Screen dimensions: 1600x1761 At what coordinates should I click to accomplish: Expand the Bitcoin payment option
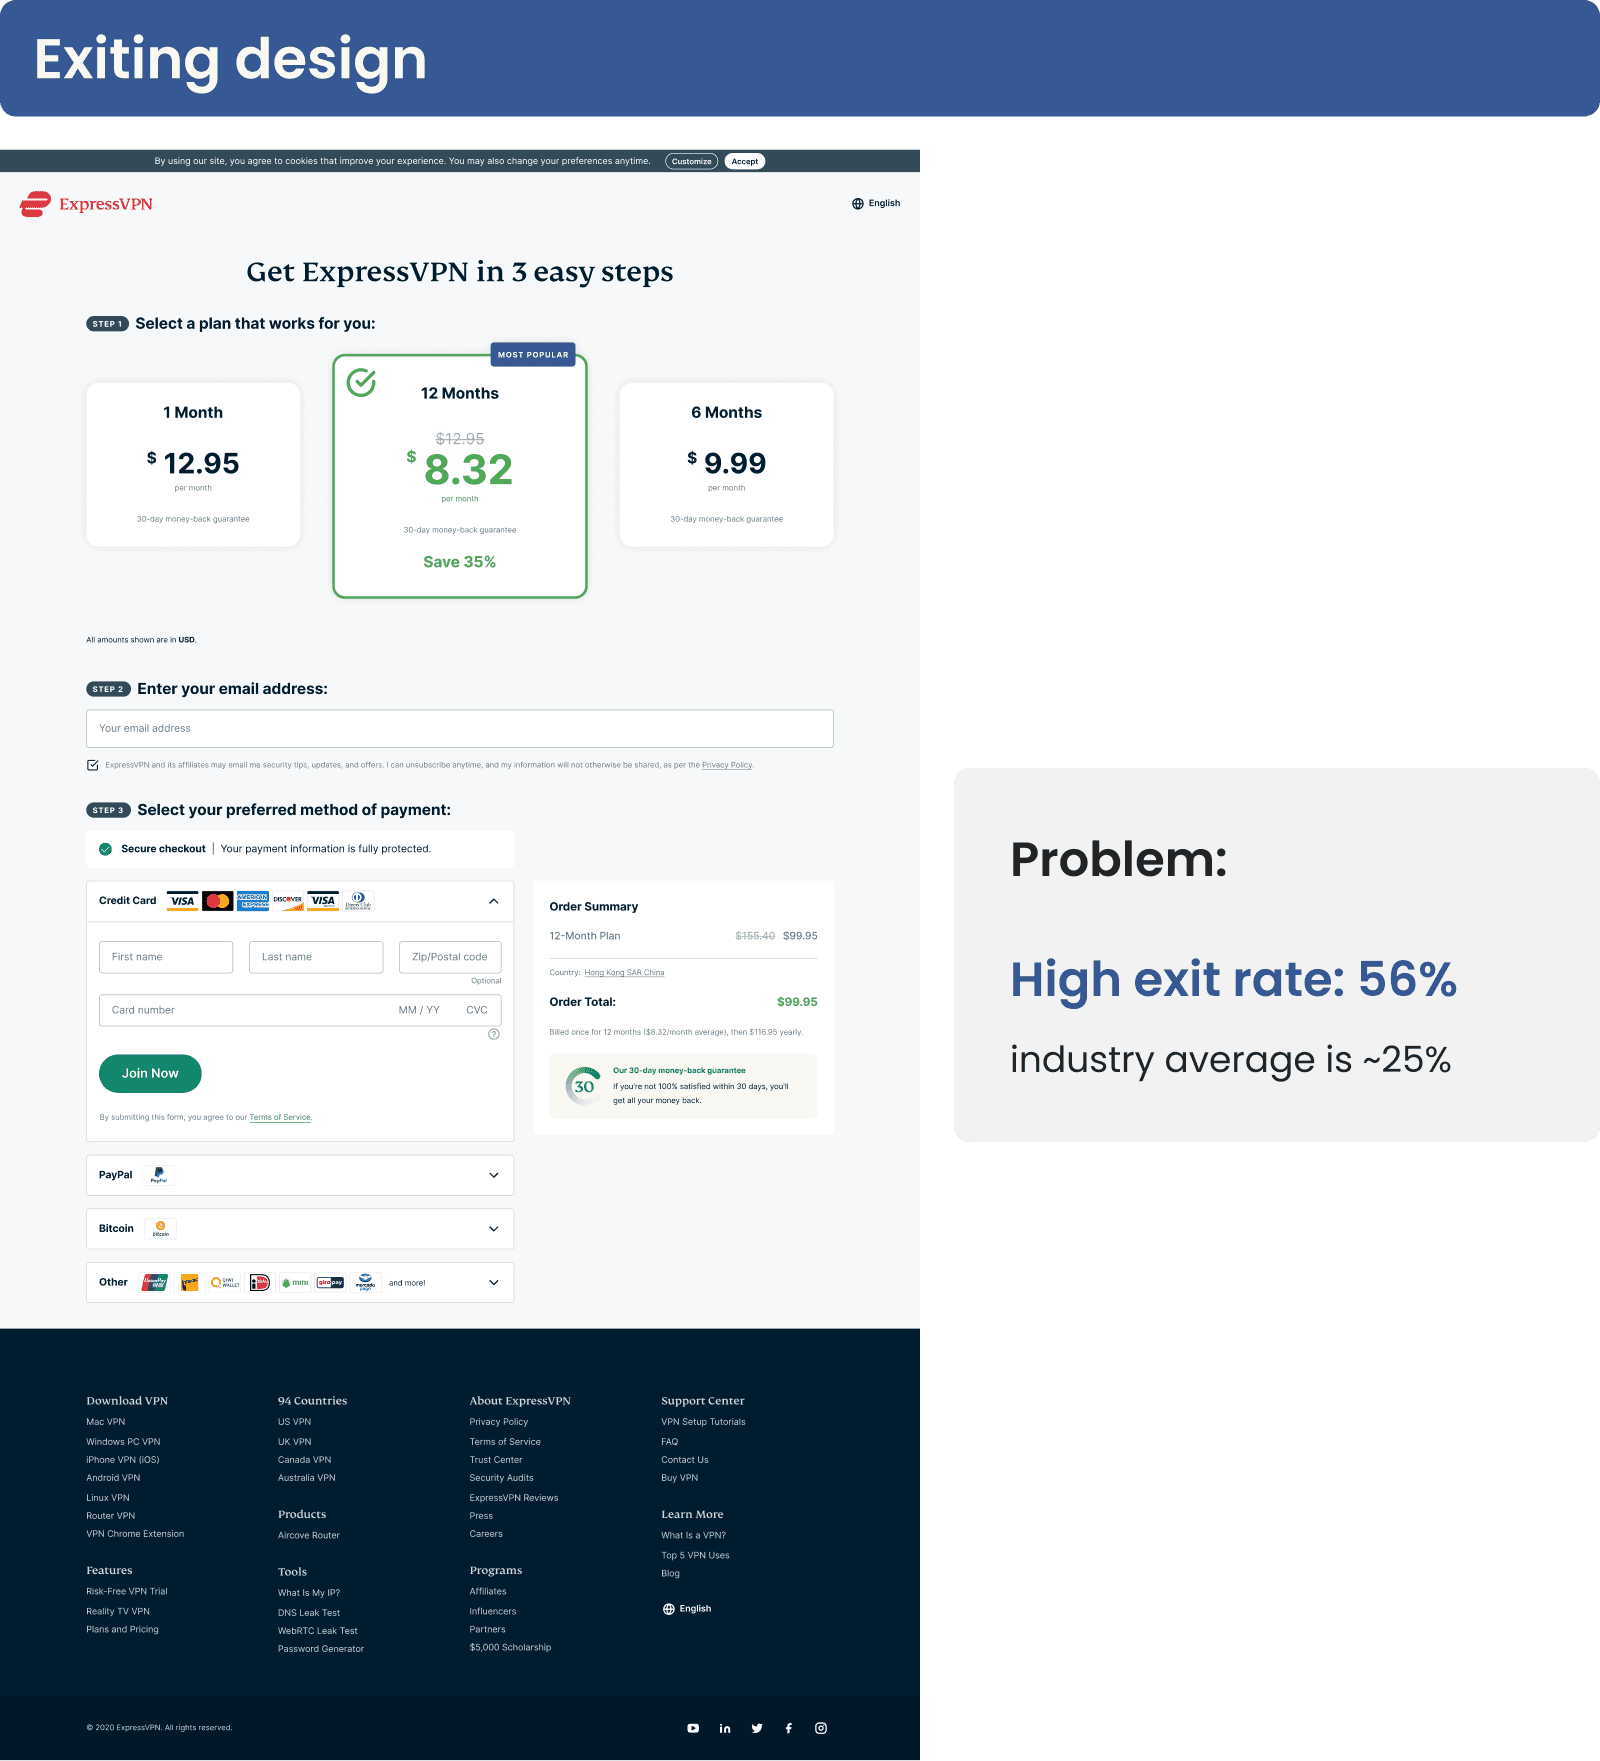(x=300, y=1229)
